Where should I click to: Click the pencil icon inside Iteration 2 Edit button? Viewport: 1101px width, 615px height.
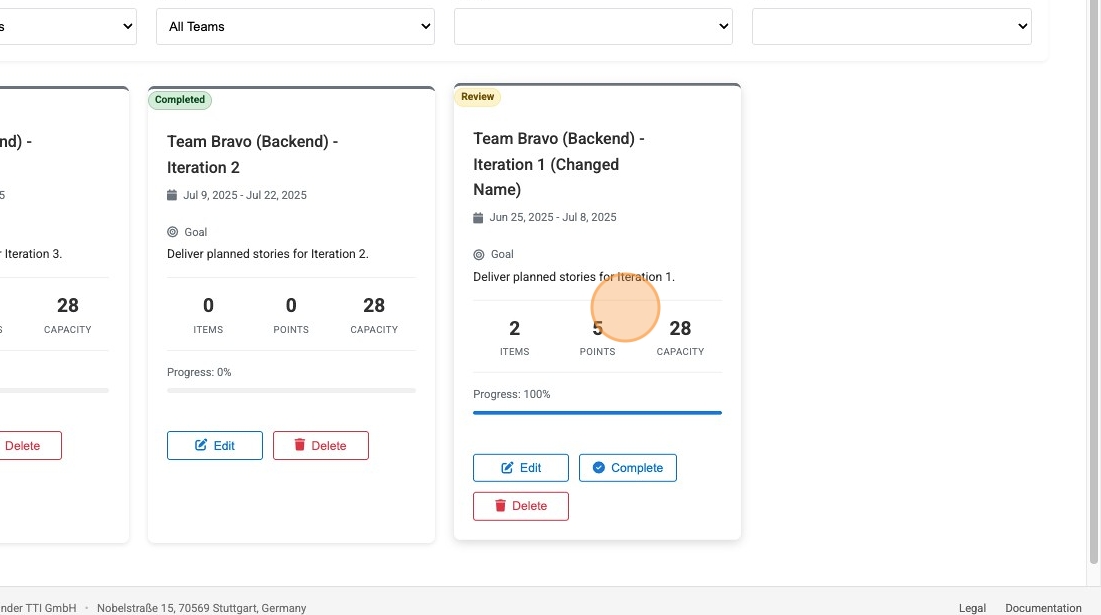click(x=198, y=445)
